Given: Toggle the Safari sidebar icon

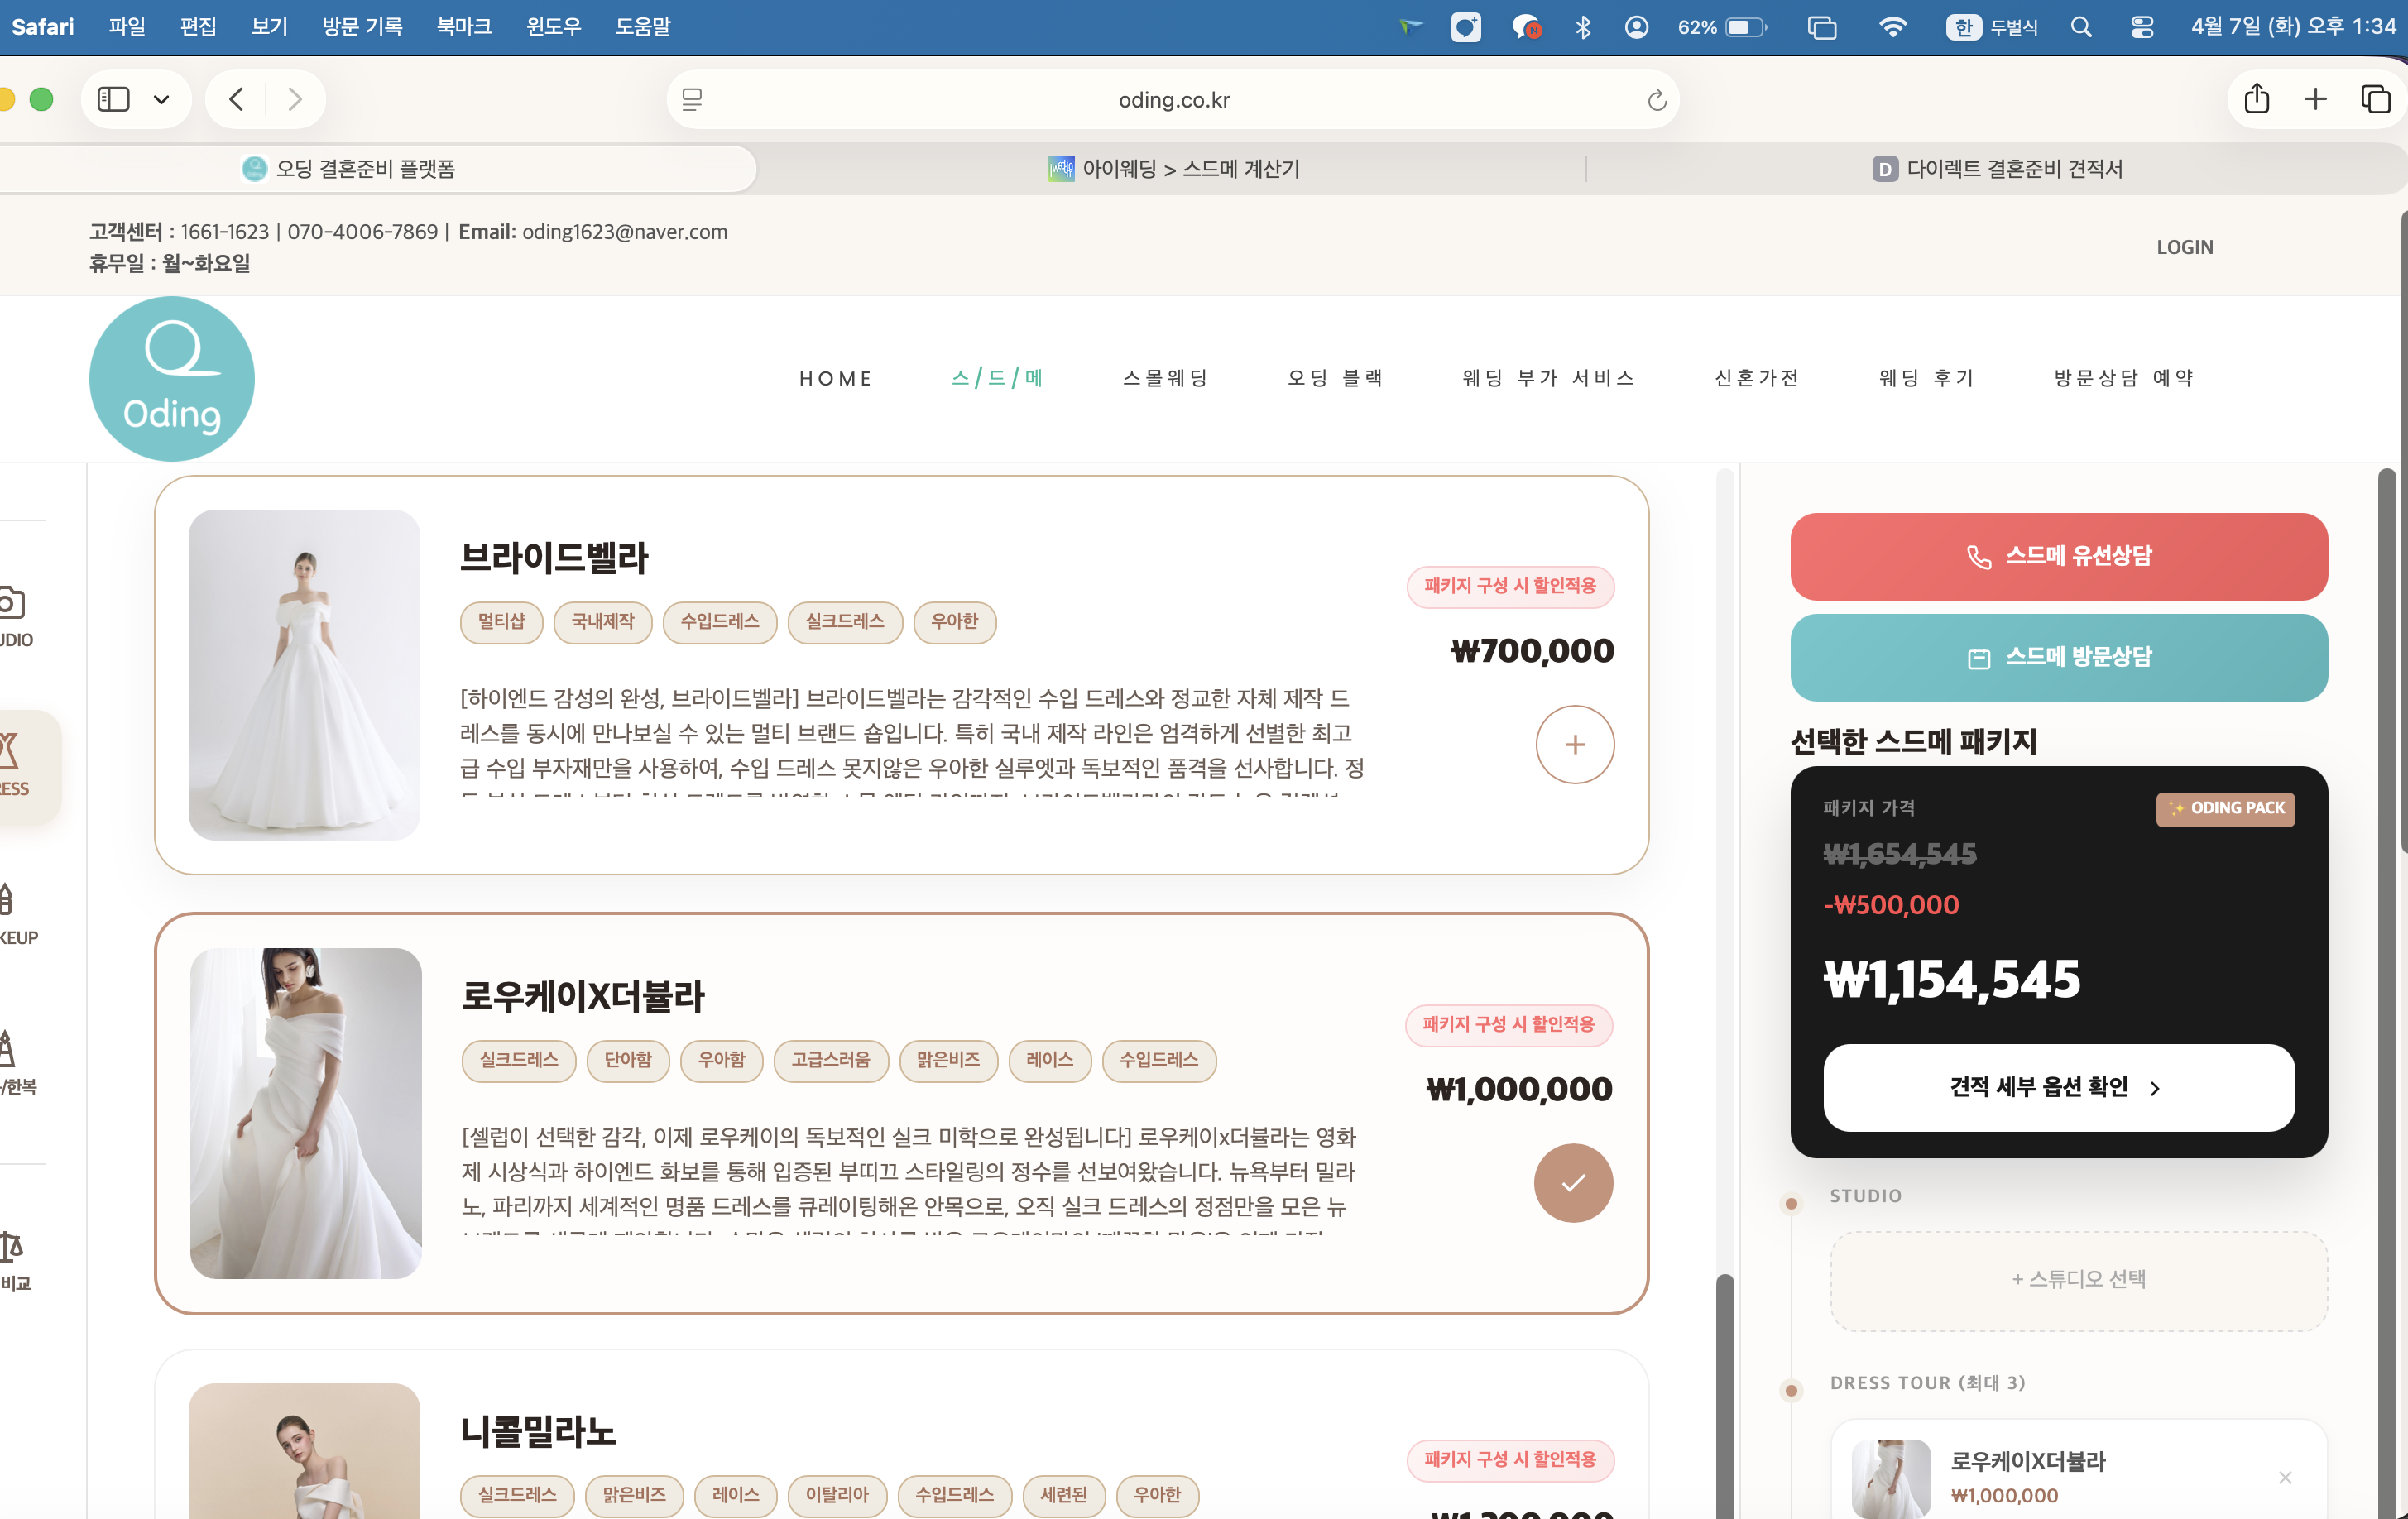Looking at the screenshot, I should 113,99.
